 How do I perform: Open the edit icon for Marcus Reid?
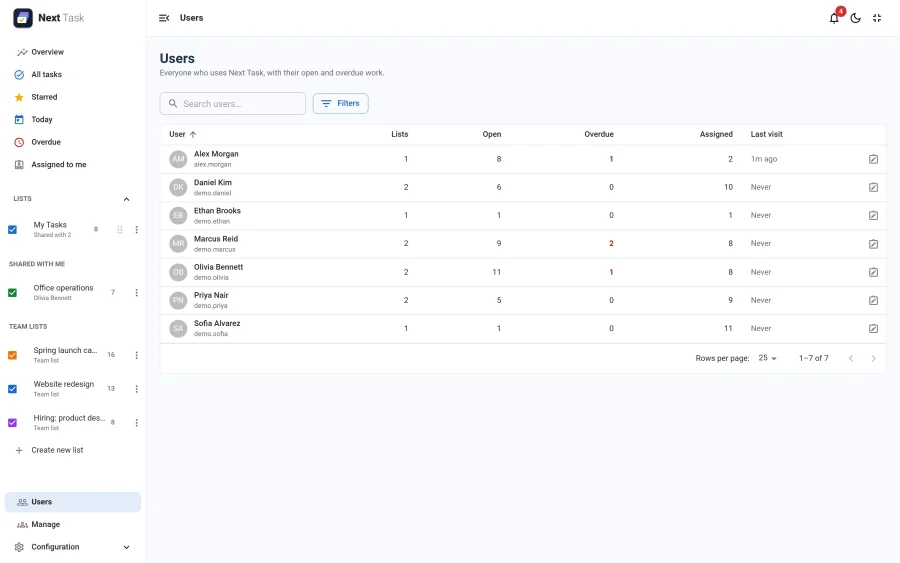tap(873, 244)
